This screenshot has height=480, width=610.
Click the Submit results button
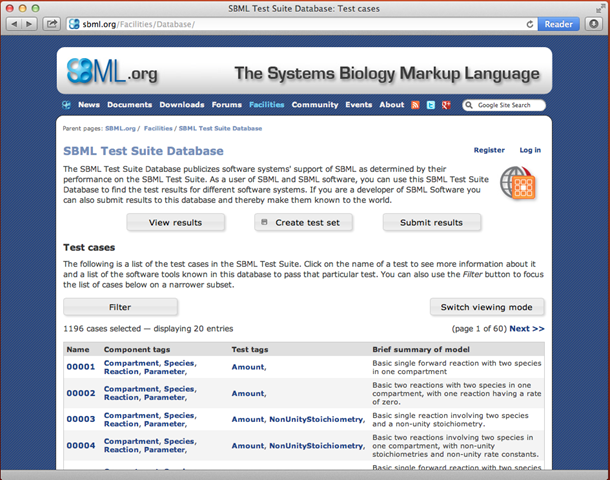point(432,222)
